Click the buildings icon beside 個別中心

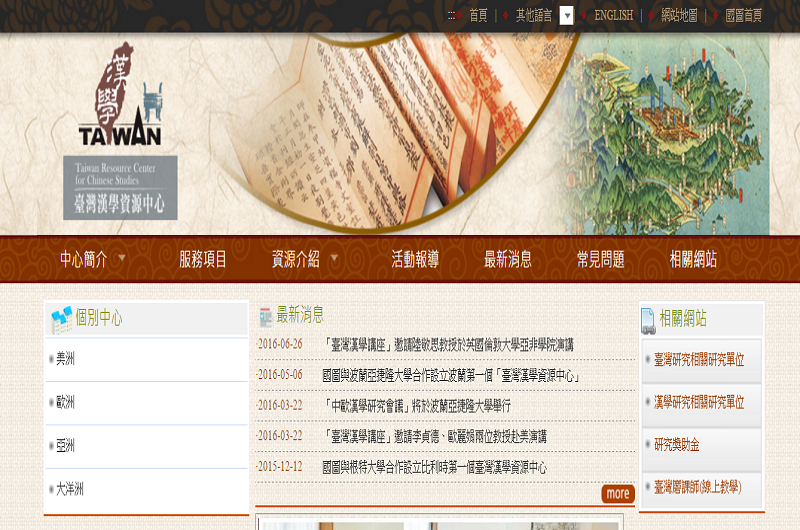pos(61,320)
